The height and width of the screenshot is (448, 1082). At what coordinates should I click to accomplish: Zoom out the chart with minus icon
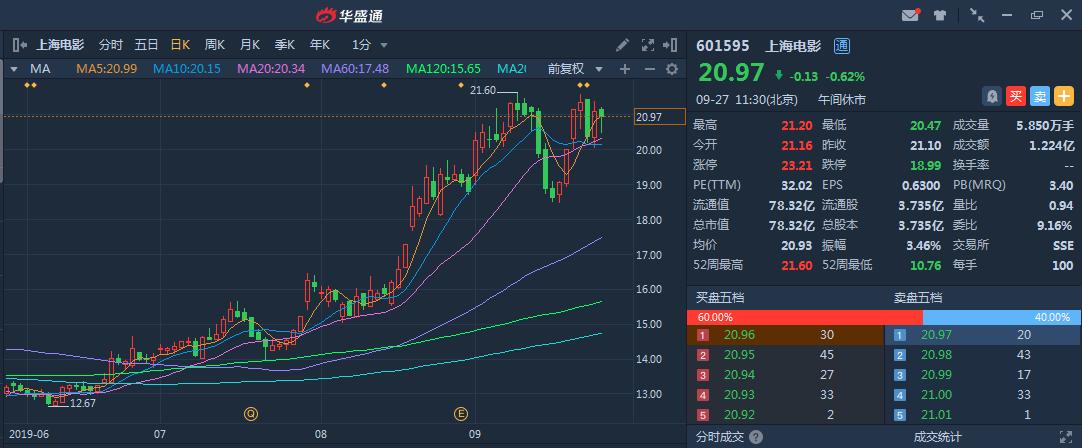[x=649, y=69]
